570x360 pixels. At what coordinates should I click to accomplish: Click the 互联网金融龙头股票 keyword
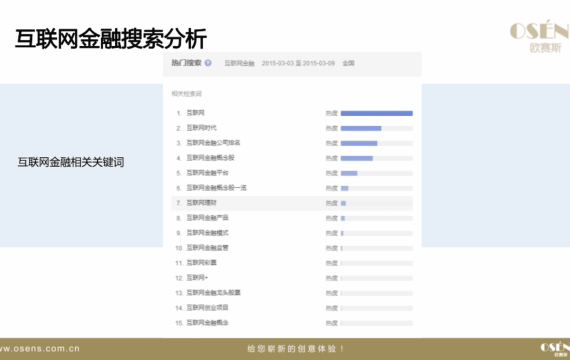click(213, 293)
